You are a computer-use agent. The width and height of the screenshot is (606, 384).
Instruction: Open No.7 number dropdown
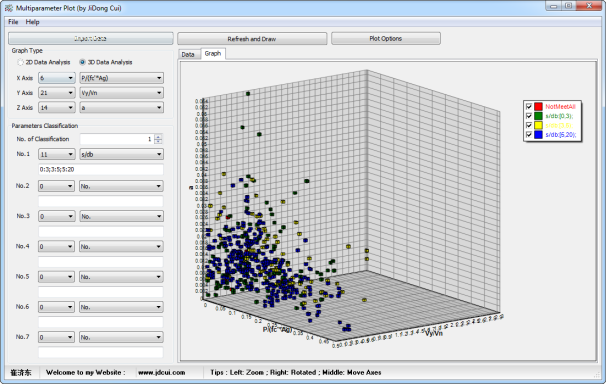tap(56, 337)
